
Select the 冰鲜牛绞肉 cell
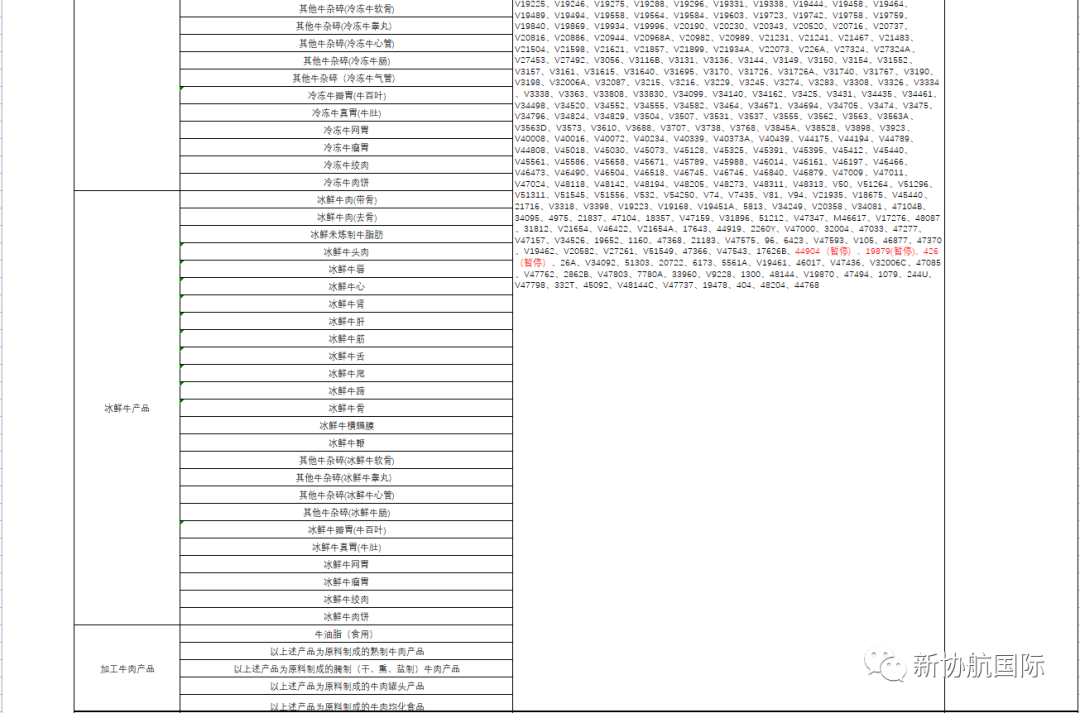(346, 599)
